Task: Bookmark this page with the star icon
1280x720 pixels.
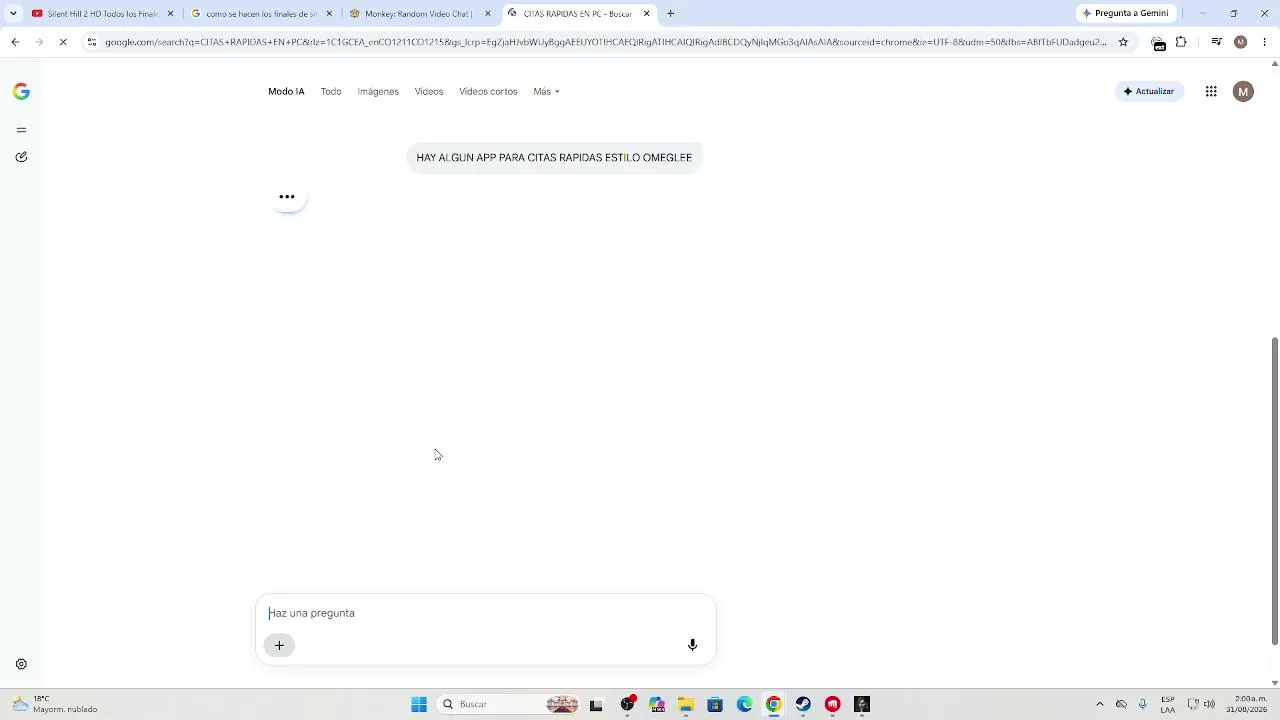Action: point(1123,42)
